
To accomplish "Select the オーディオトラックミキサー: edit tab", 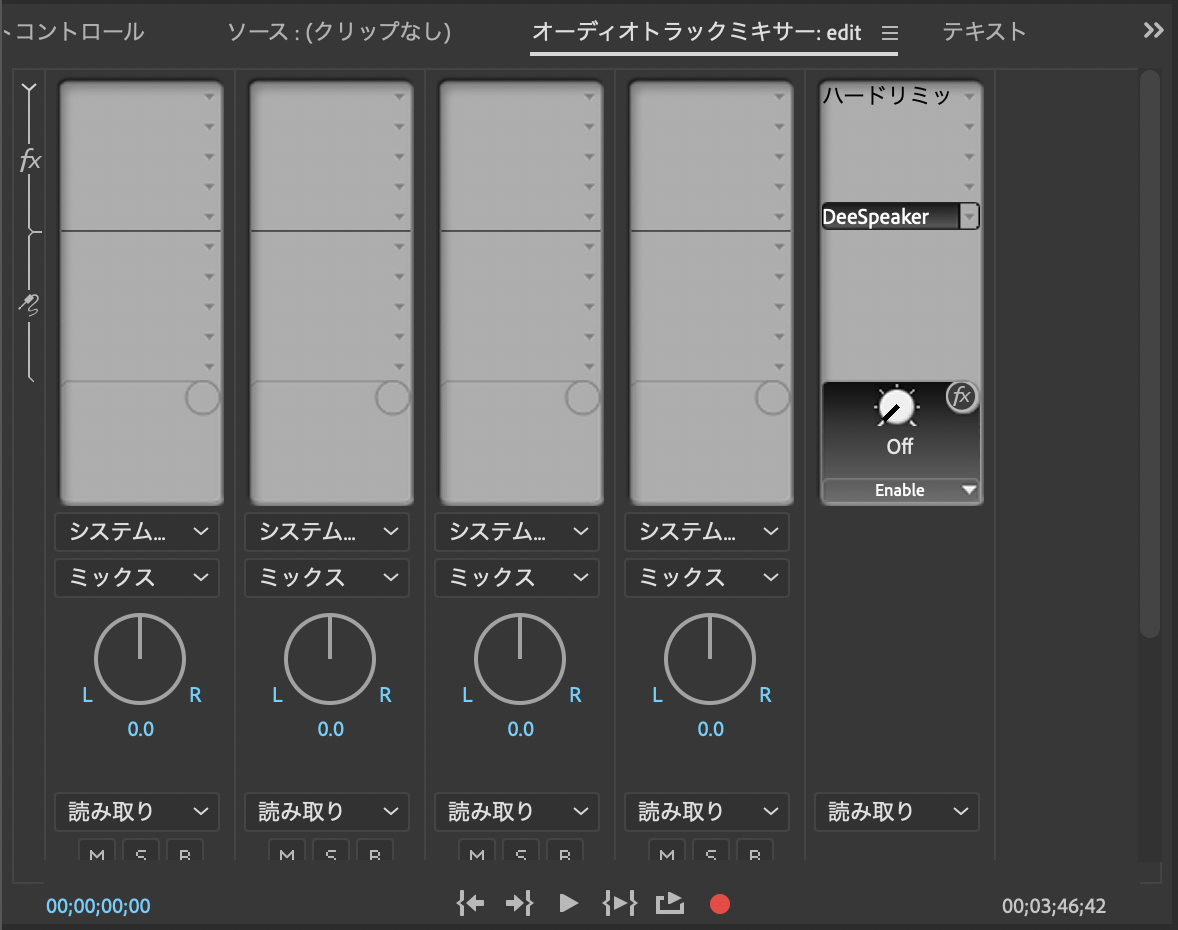I will point(696,32).
